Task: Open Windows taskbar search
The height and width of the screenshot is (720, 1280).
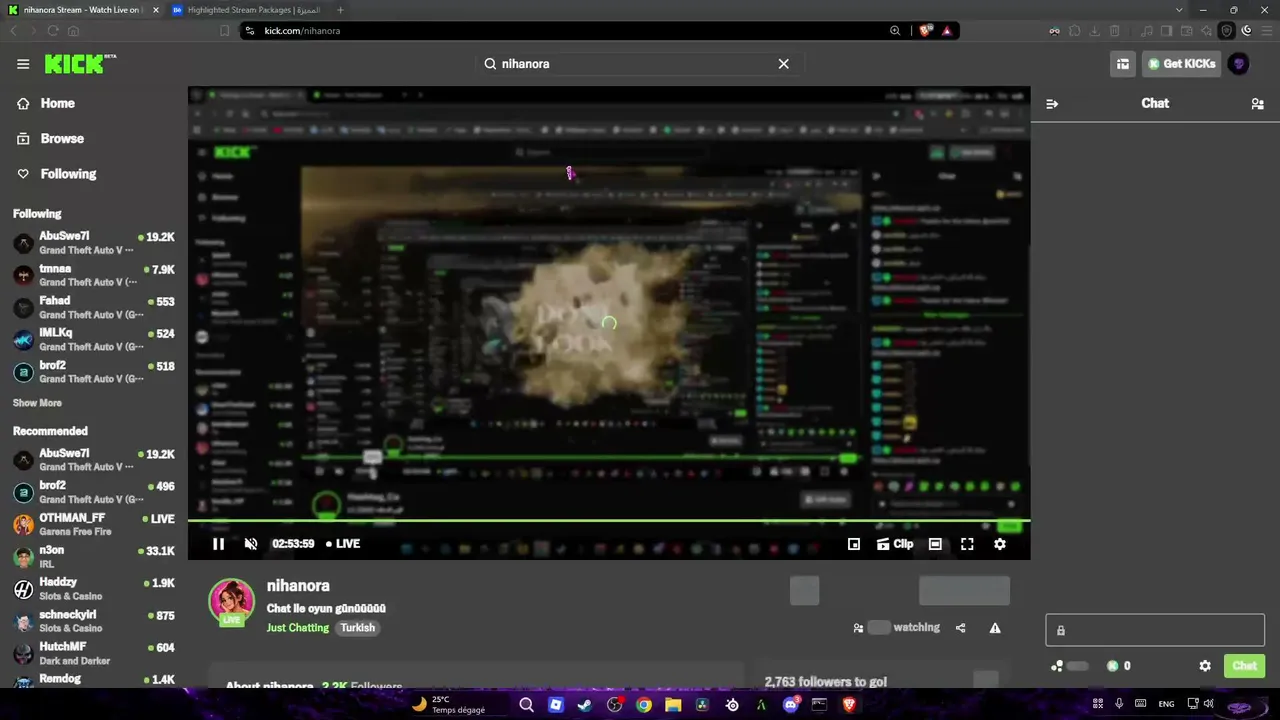Action: tap(526, 705)
